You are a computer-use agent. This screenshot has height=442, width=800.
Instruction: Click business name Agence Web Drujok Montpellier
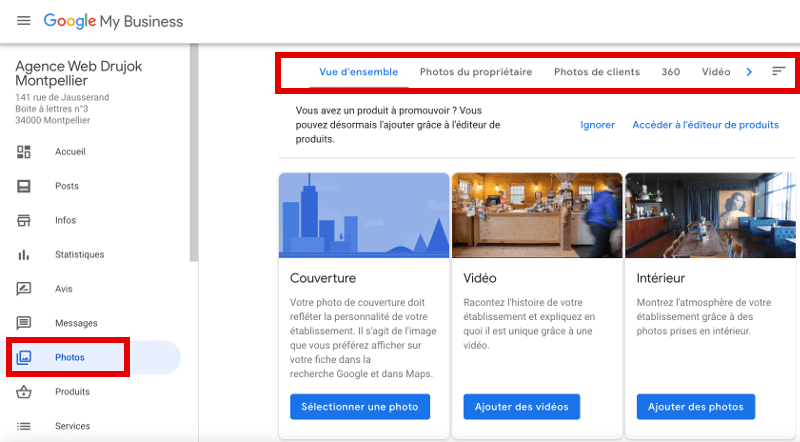79,73
